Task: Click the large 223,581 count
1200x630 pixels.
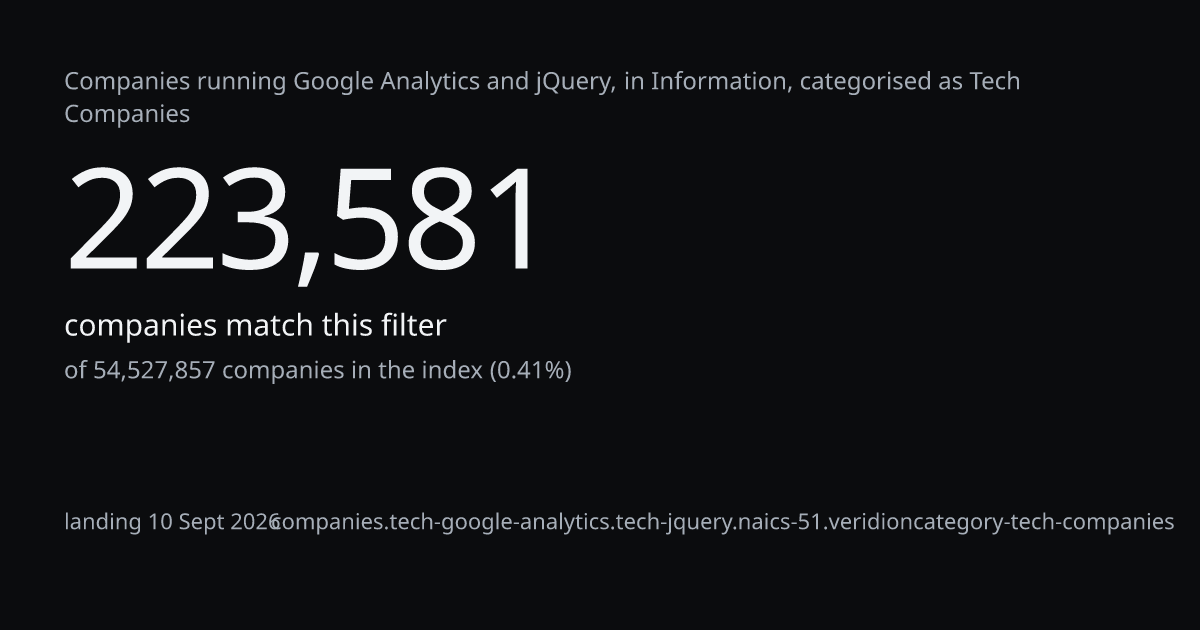Action: coord(304,220)
